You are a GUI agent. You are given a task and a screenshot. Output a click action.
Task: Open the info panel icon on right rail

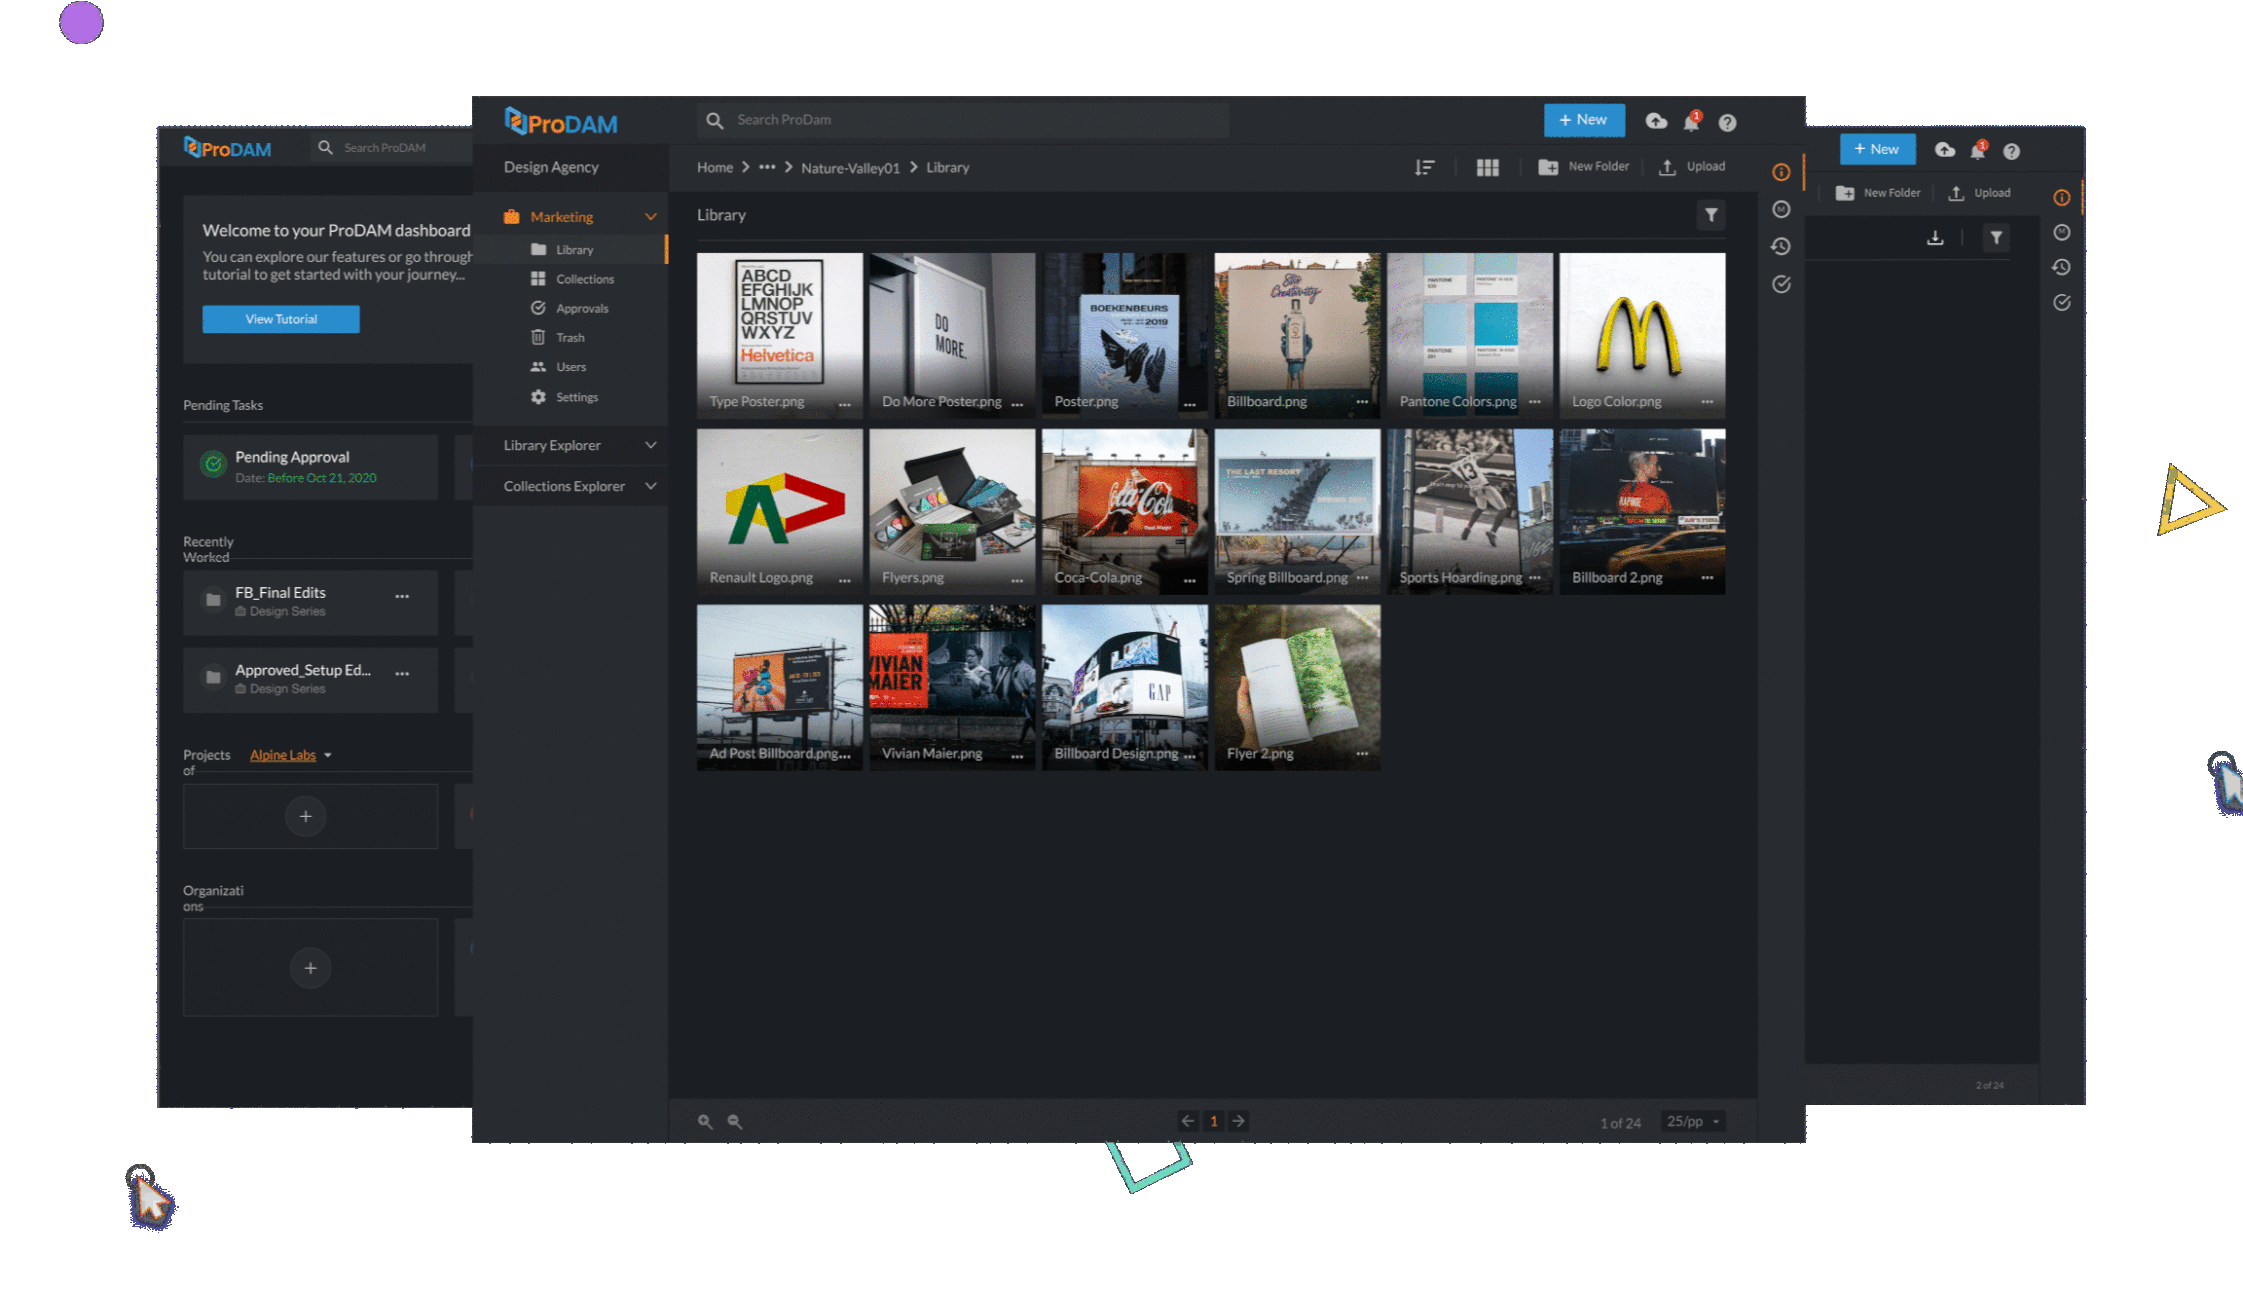point(1781,172)
